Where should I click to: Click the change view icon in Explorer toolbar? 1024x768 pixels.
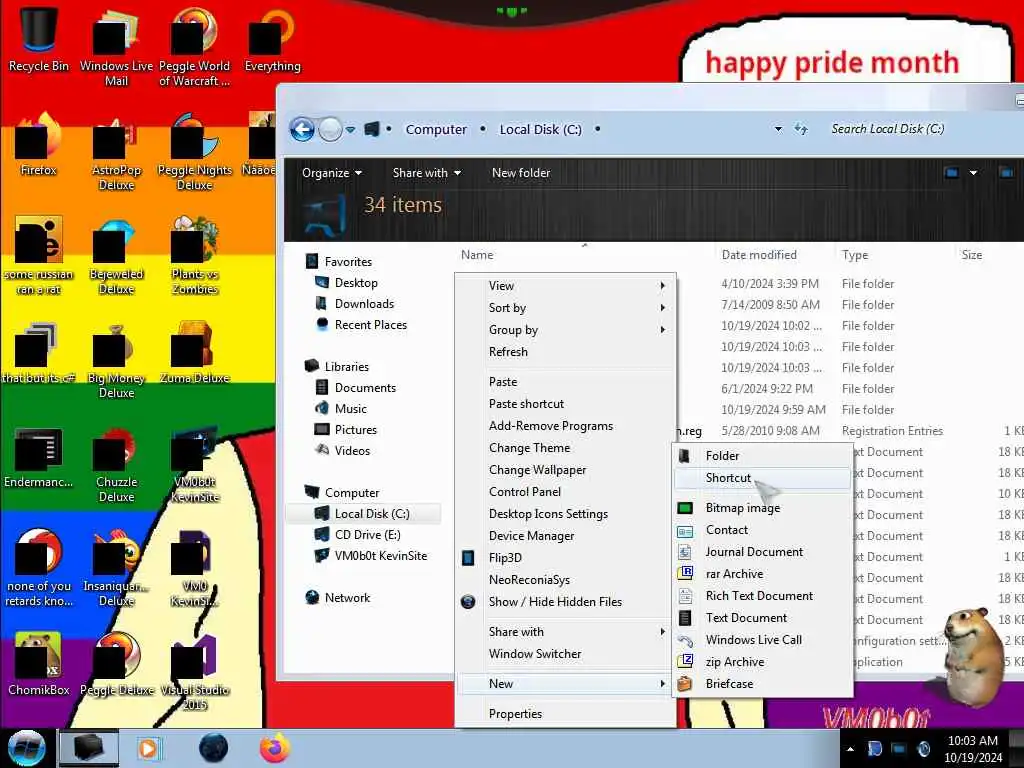coord(952,173)
